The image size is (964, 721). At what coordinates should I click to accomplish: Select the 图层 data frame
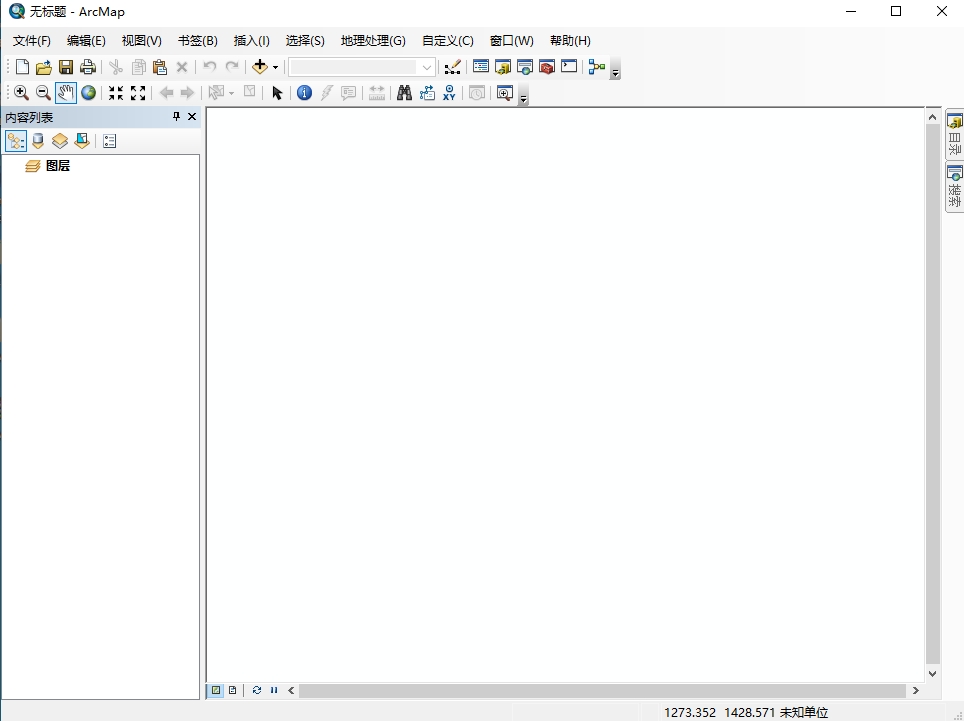point(55,165)
